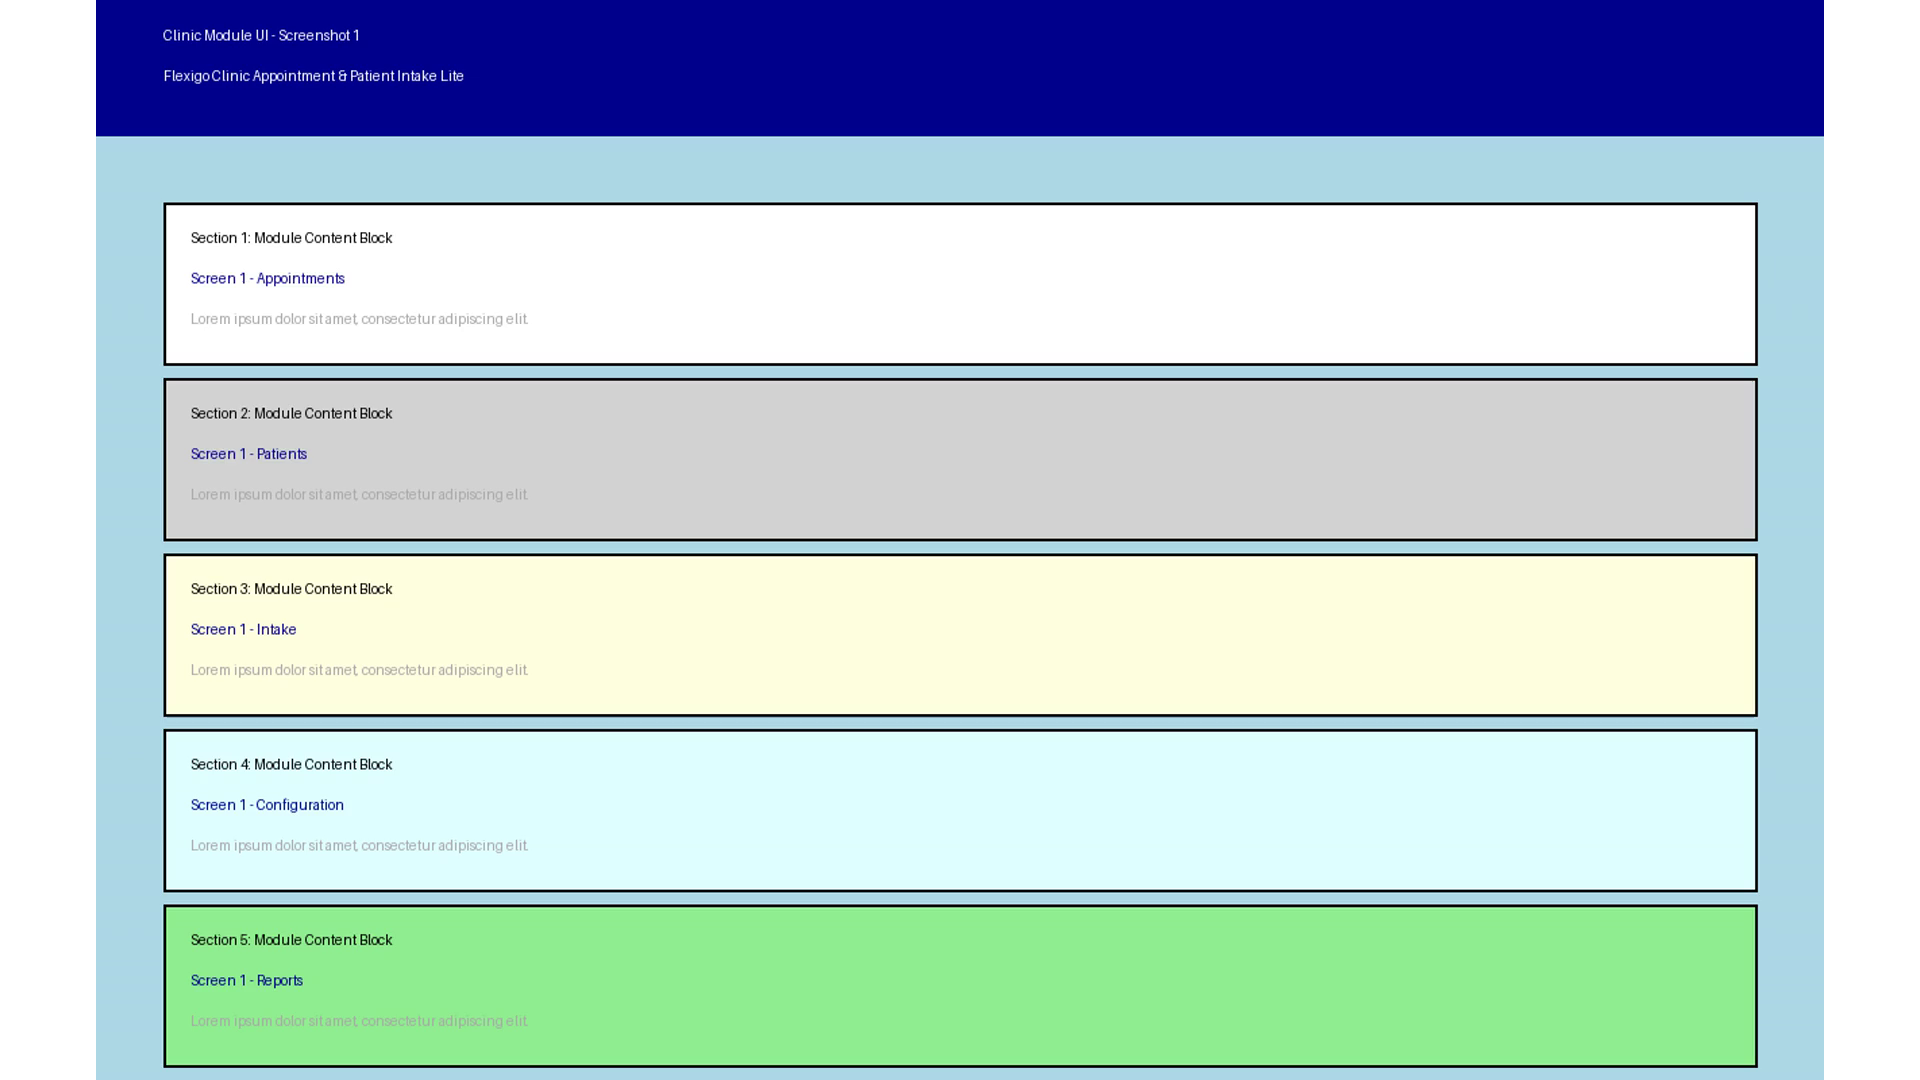This screenshot has height=1080, width=1920.
Task: Click the lorem ipsum text under Intake
Action: point(359,671)
